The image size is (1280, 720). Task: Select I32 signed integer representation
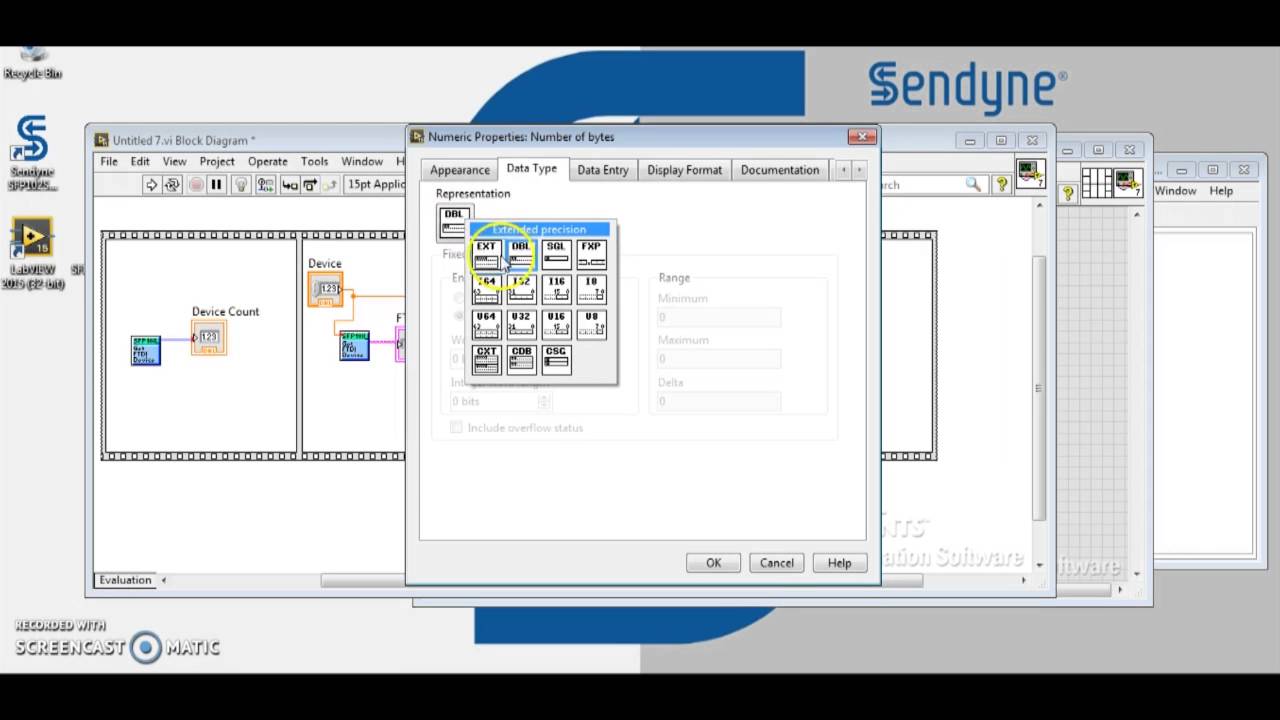click(x=521, y=289)
